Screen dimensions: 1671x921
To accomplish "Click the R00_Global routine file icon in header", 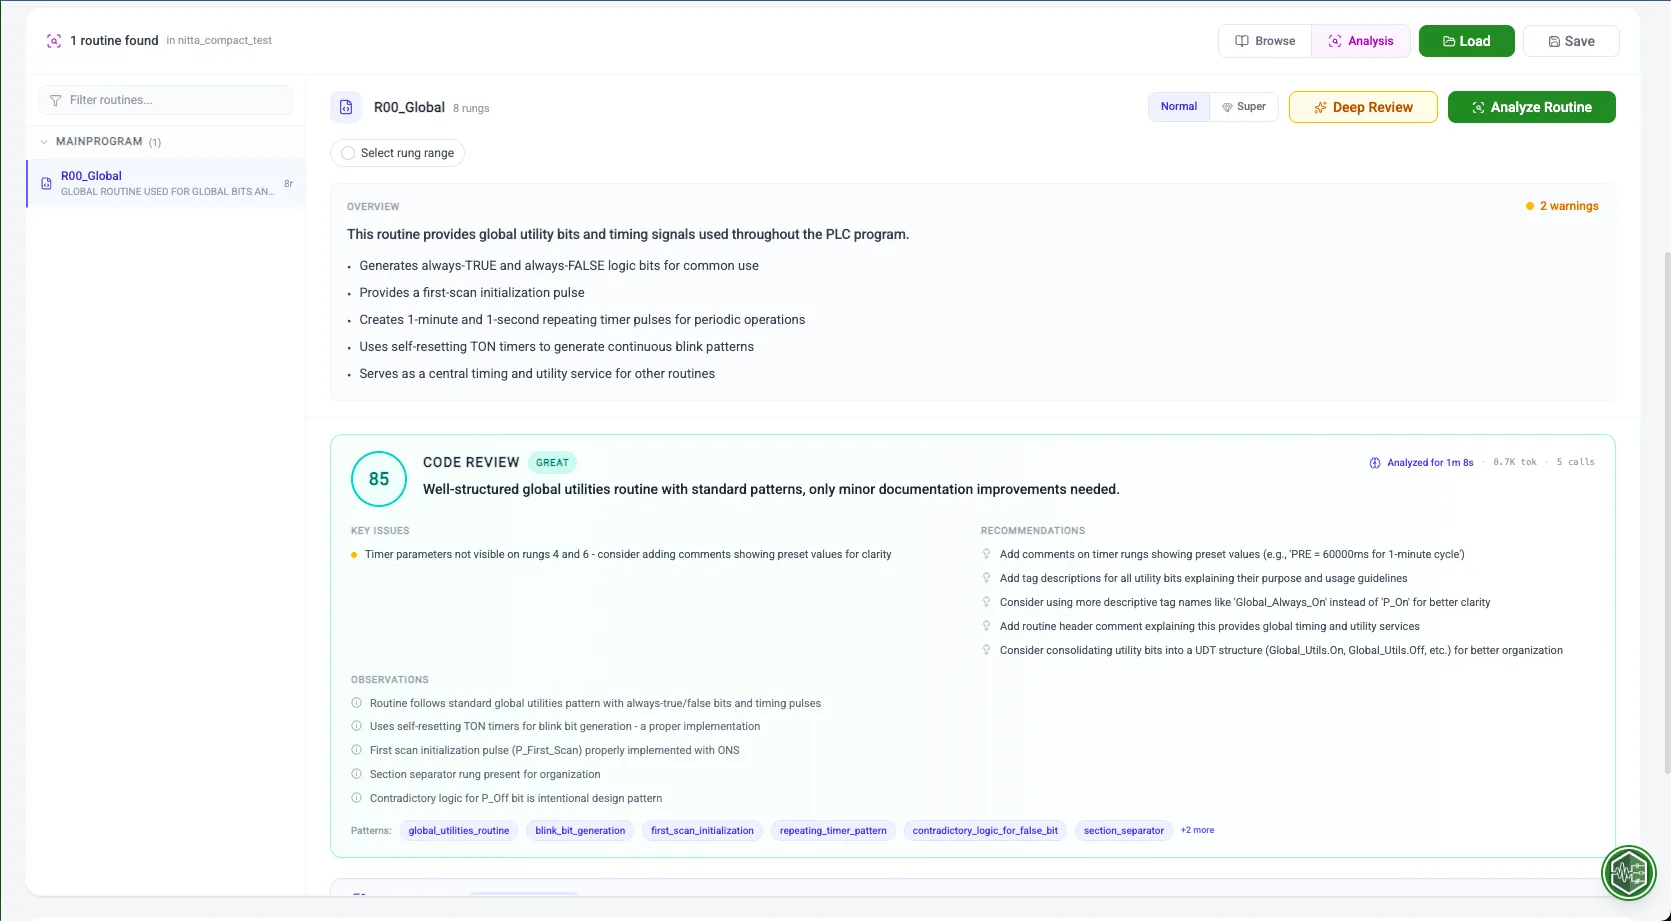I will click(346, 107).
